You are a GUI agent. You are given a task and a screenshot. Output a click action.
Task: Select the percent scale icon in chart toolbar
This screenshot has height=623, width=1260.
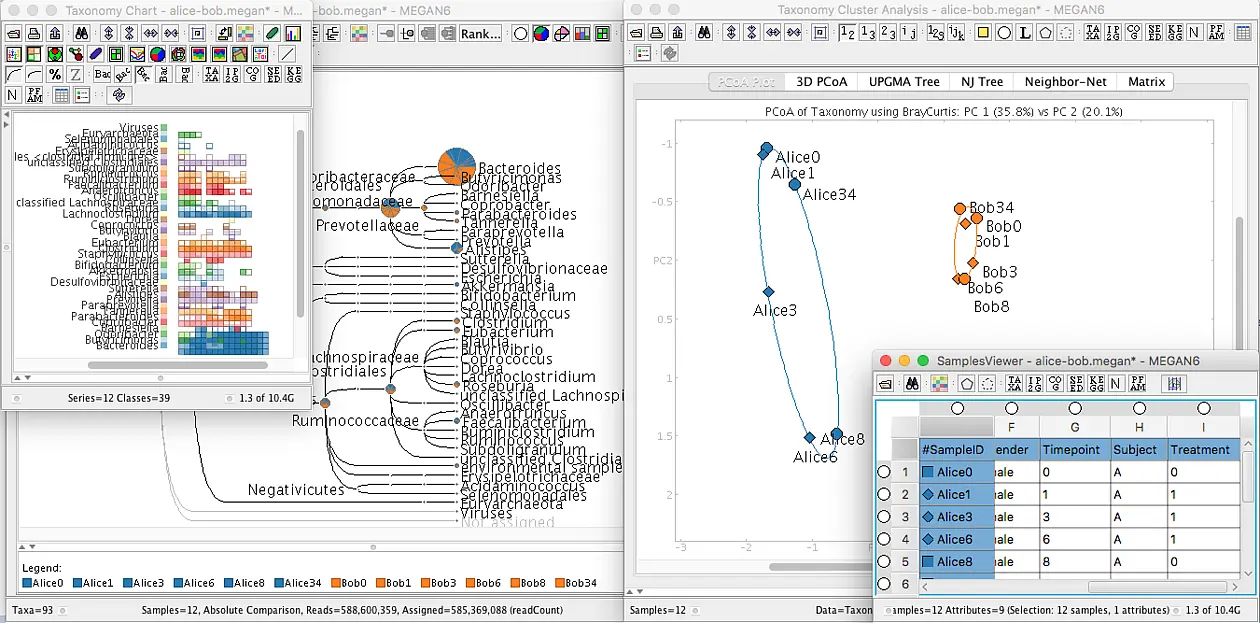pyautogui.click(x=55, y=74)
